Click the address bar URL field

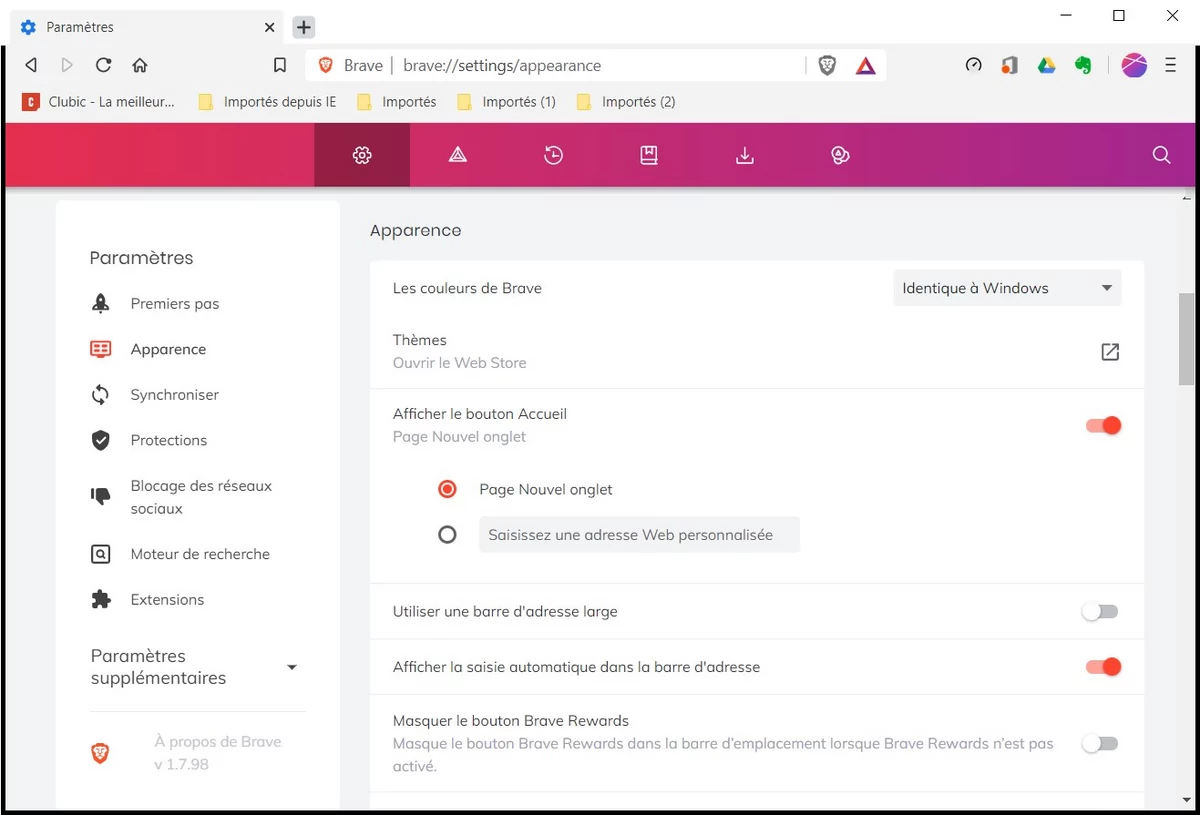click(x=595, y=65)
